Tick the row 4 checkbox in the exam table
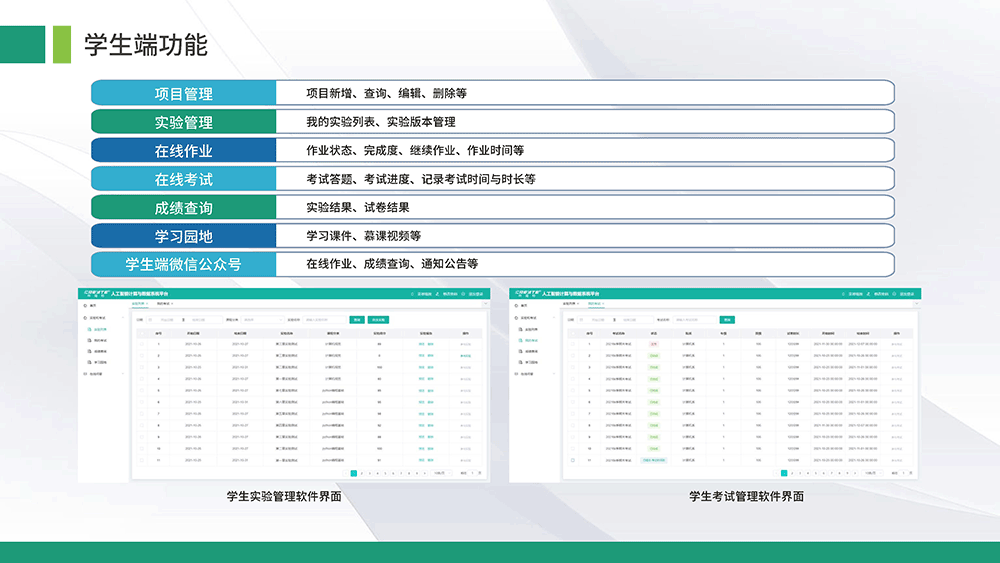The height and width of the screenshot is (563, 1000). tap(573, 379)
